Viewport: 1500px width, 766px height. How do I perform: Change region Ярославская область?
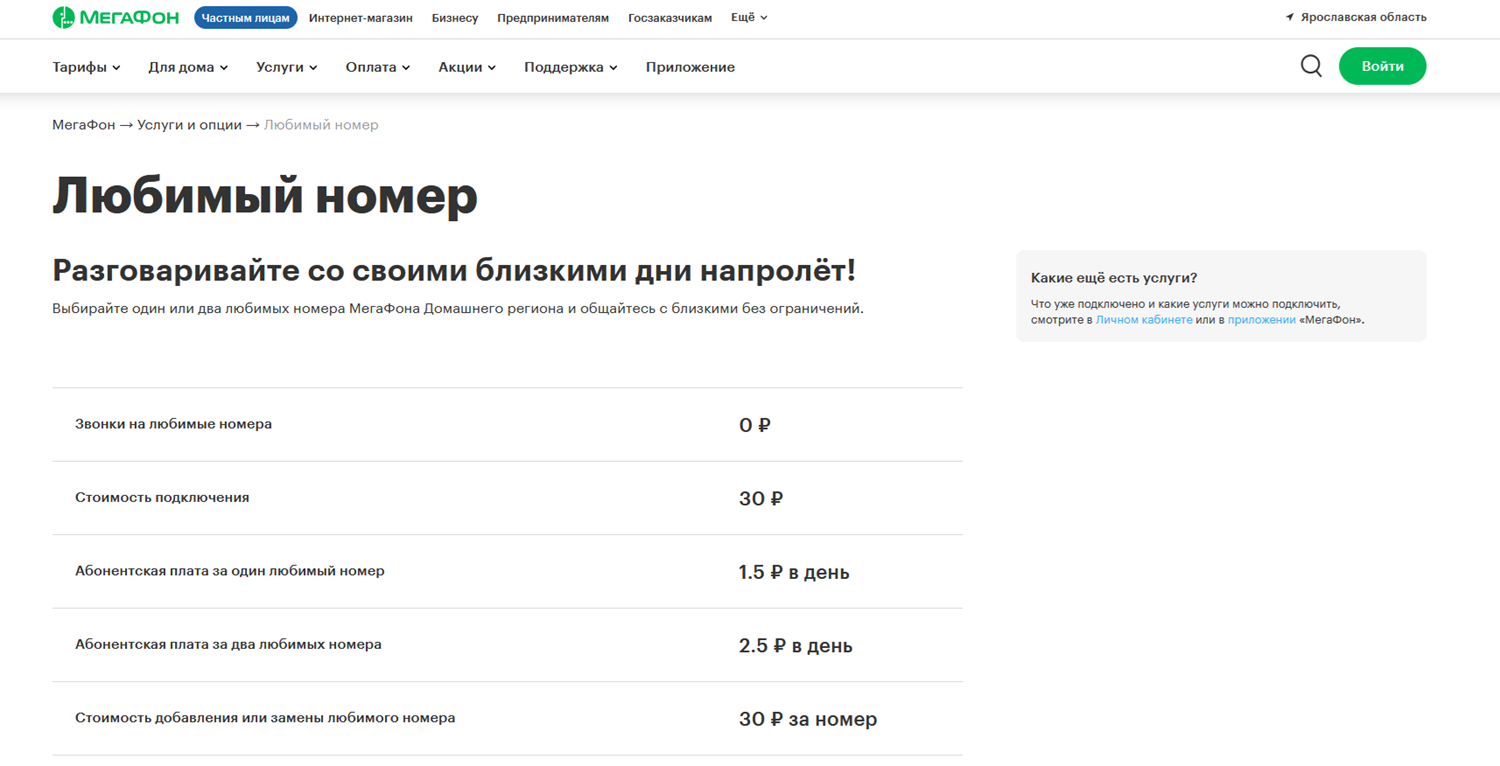(x=1363, y=17)
